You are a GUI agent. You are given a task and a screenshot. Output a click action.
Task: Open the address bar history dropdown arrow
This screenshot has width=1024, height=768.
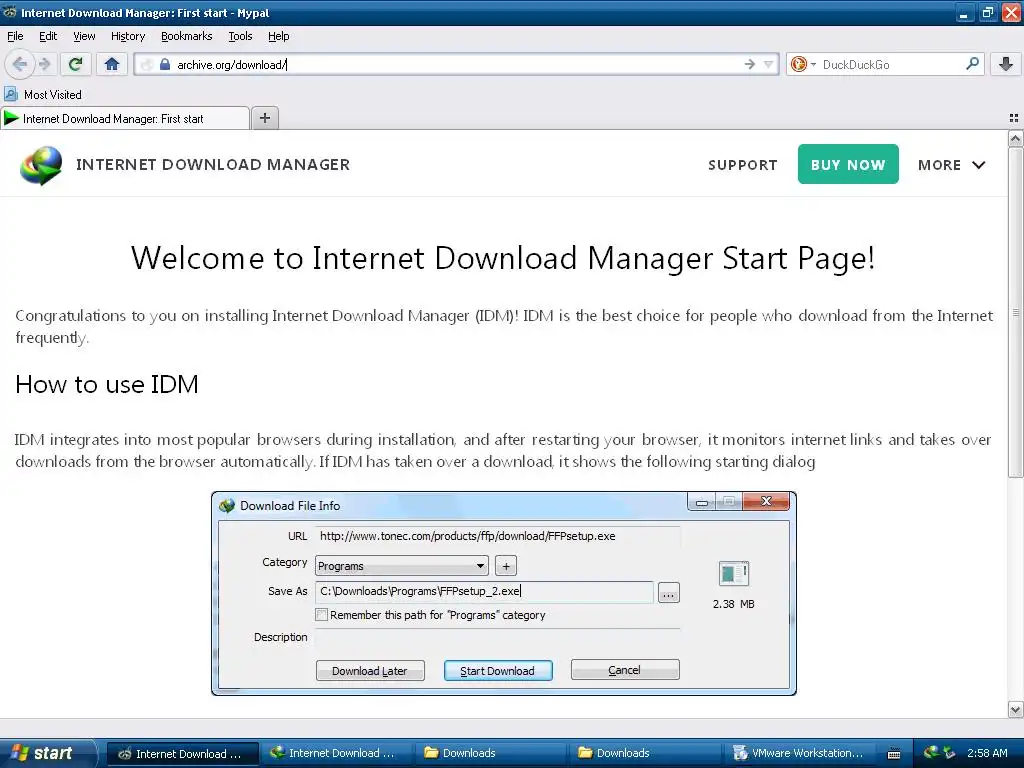point(769,64)
